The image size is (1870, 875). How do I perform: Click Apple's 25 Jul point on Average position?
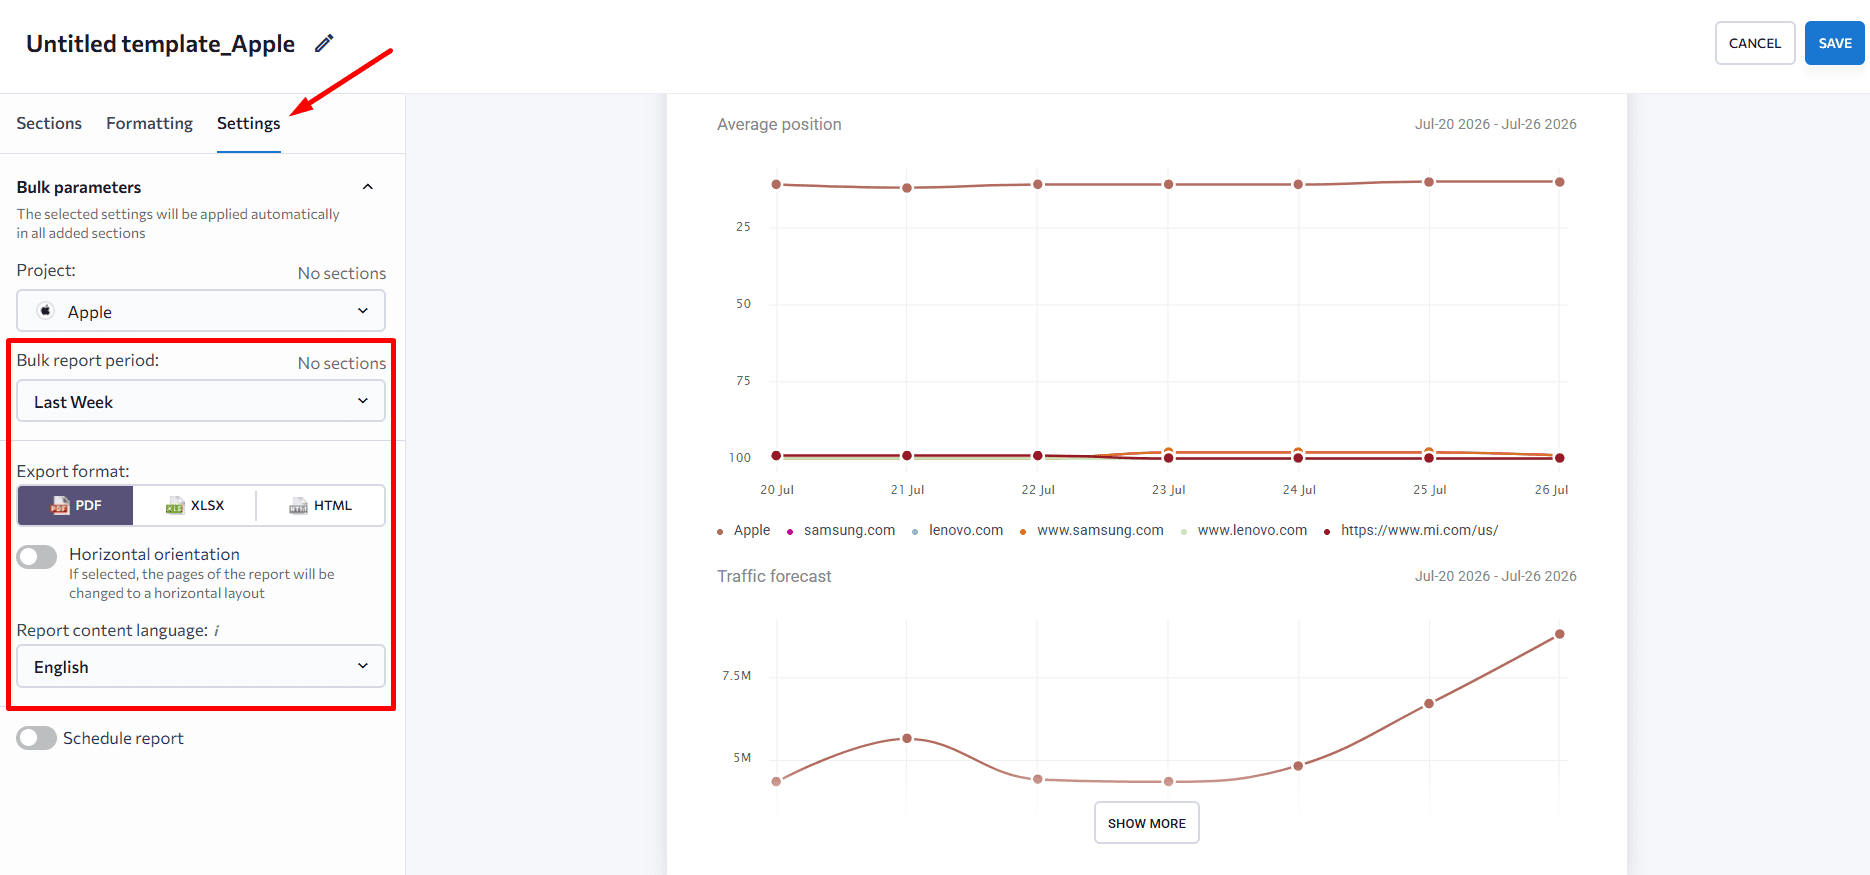click(x=1429, y=182)
